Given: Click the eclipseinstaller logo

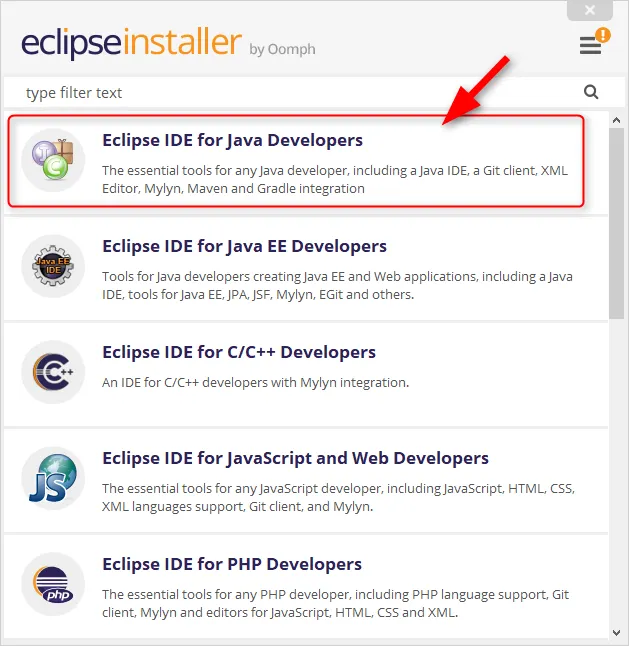Looking at the screenshot, I should pos(131,44).
